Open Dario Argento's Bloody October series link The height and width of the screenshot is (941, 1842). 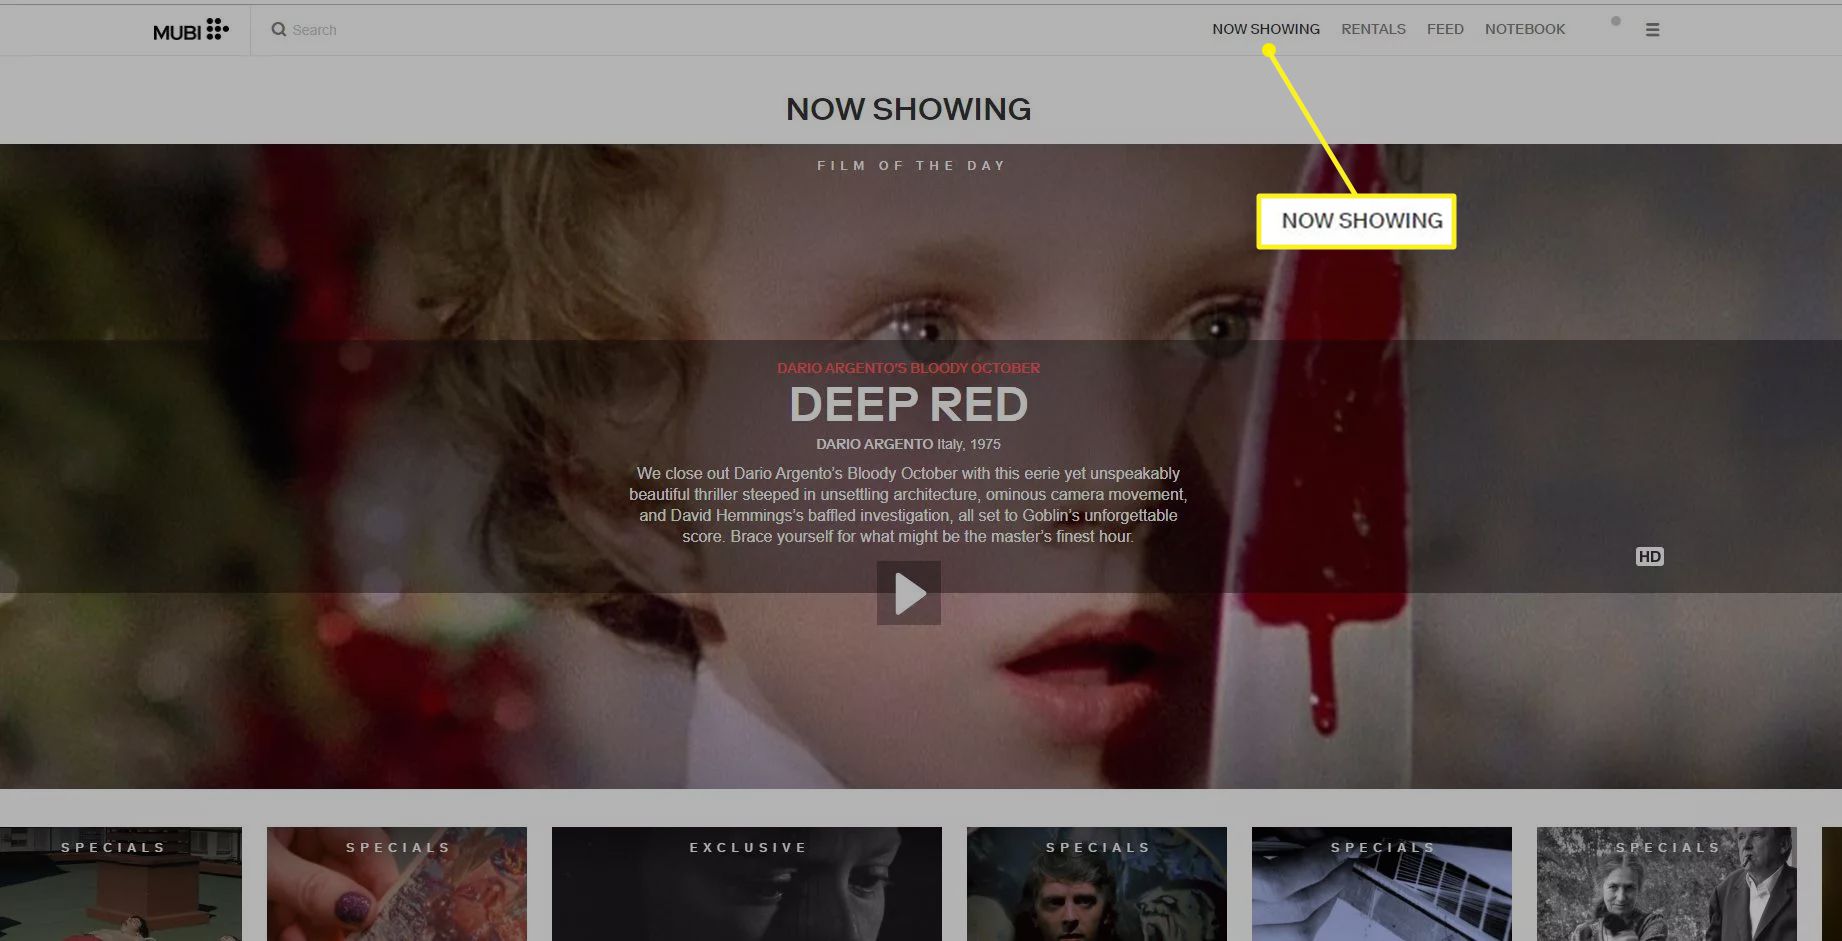tap(909, 368)
